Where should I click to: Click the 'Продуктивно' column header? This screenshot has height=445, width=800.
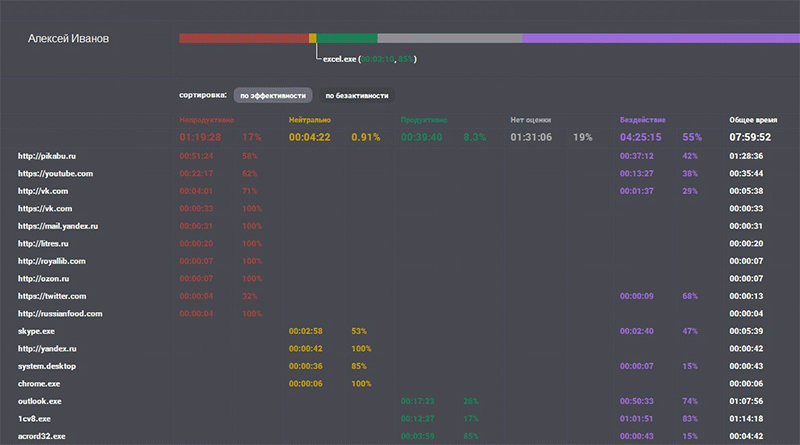click(424, 120)
